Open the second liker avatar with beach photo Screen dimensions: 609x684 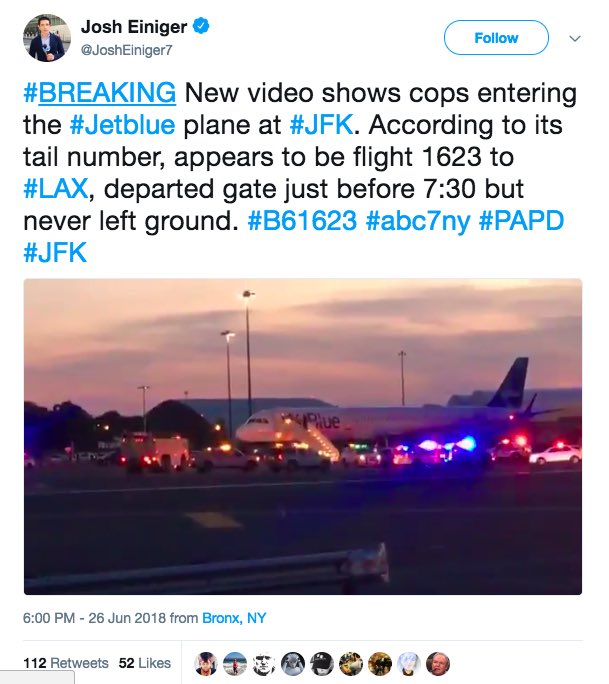tap(235, 664)
